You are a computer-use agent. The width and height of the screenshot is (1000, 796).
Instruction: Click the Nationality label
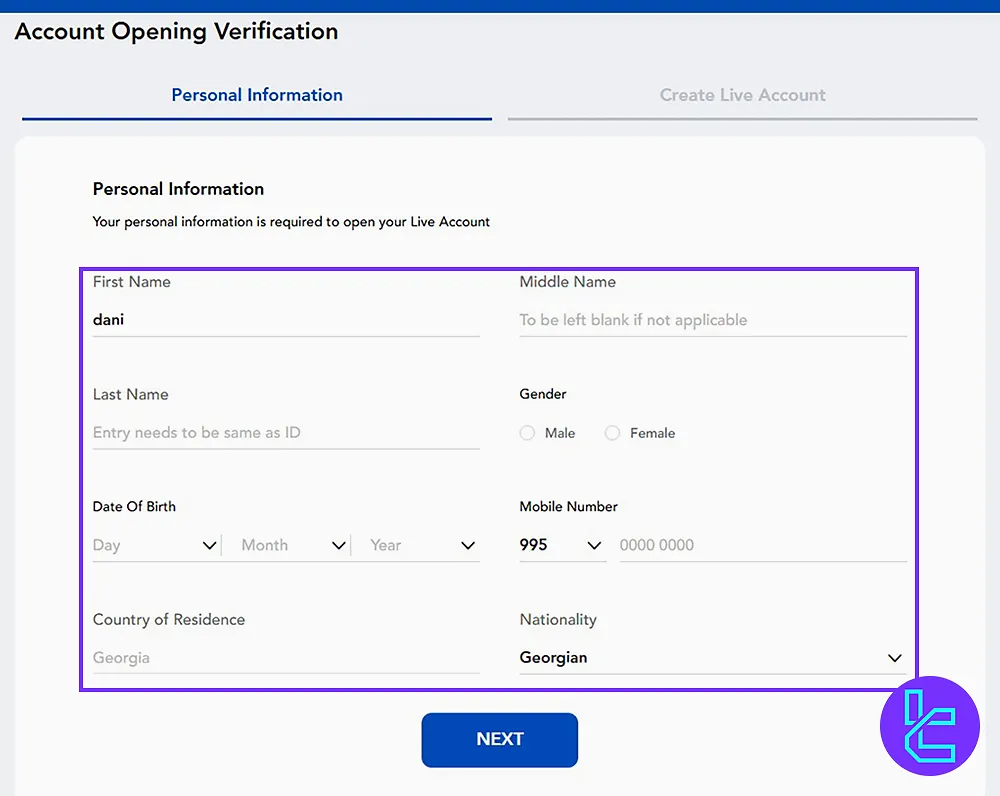(558, 619)
